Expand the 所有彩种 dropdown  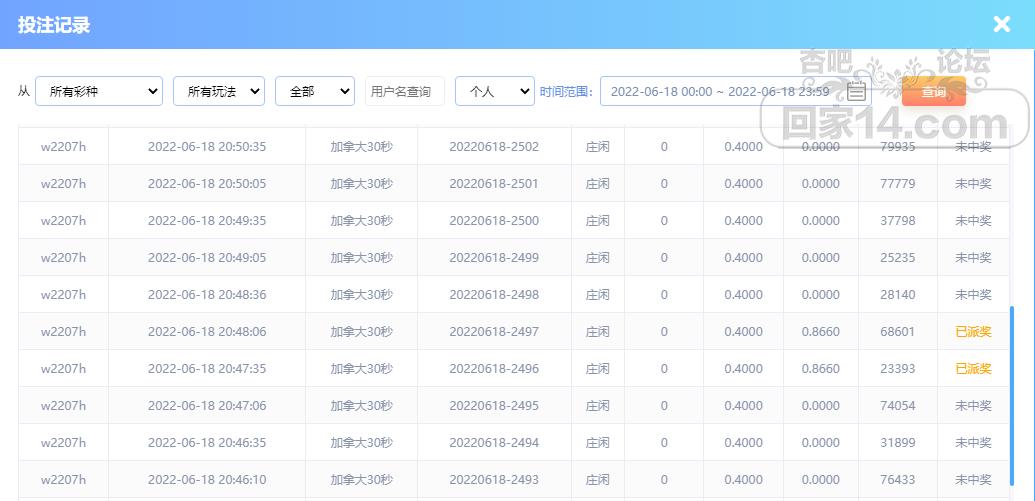pos(99,91)
